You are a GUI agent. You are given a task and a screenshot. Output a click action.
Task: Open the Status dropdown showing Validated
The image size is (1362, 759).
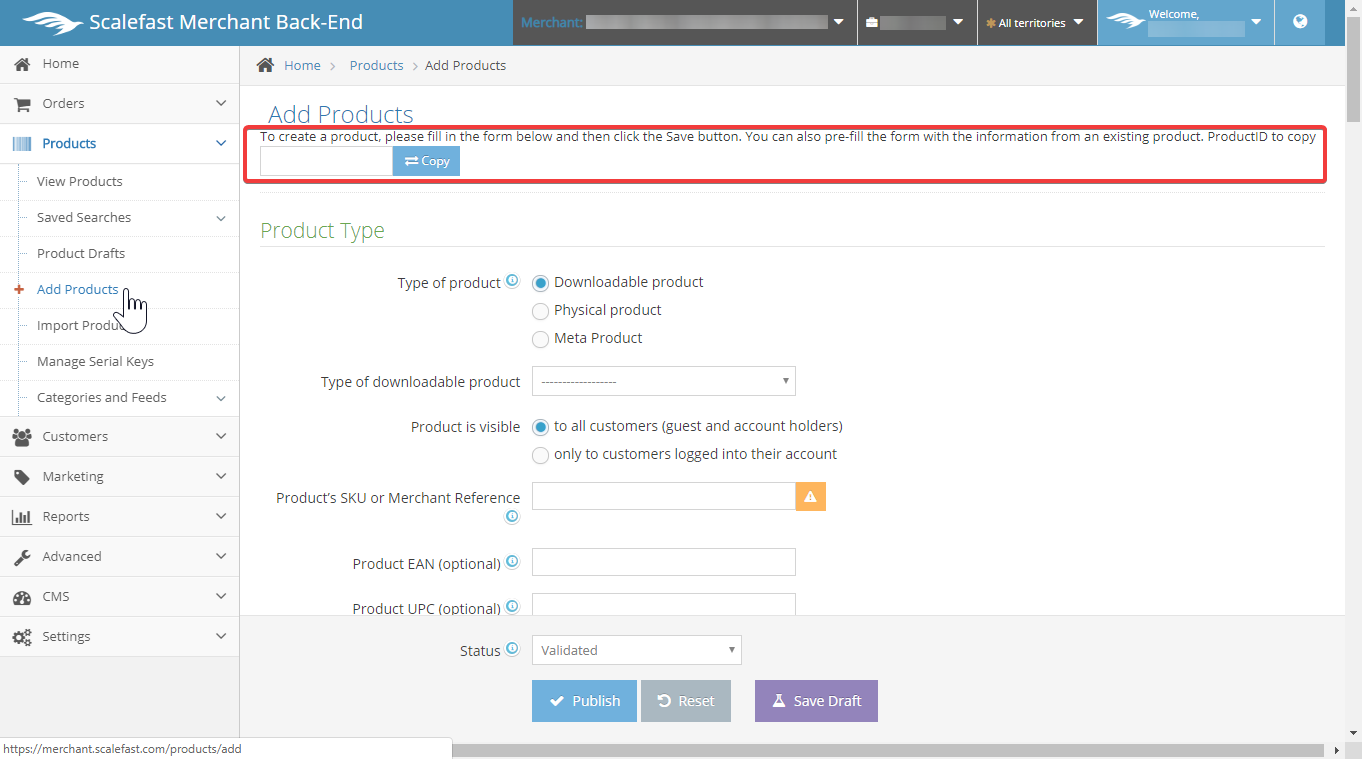pos(636,650)
